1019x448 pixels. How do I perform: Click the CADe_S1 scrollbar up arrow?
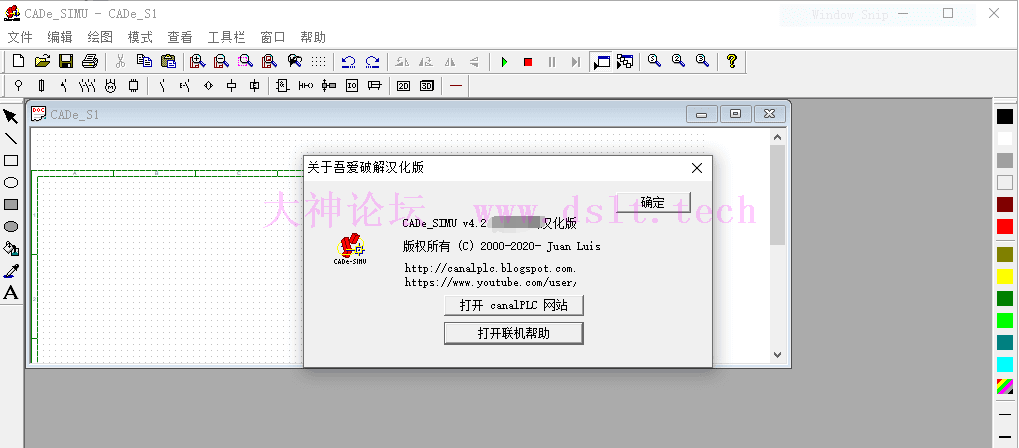(777, 137)
